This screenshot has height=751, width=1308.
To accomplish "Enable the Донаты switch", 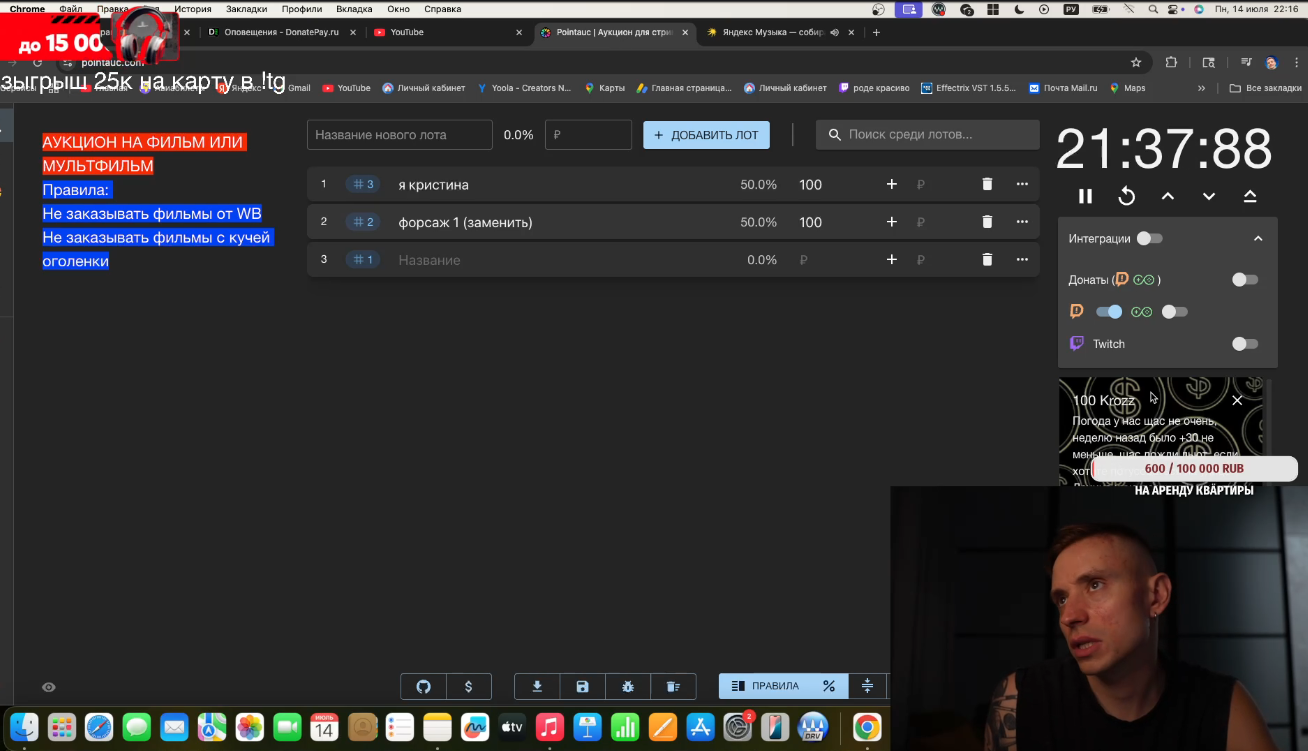I will pos(1245,280).
